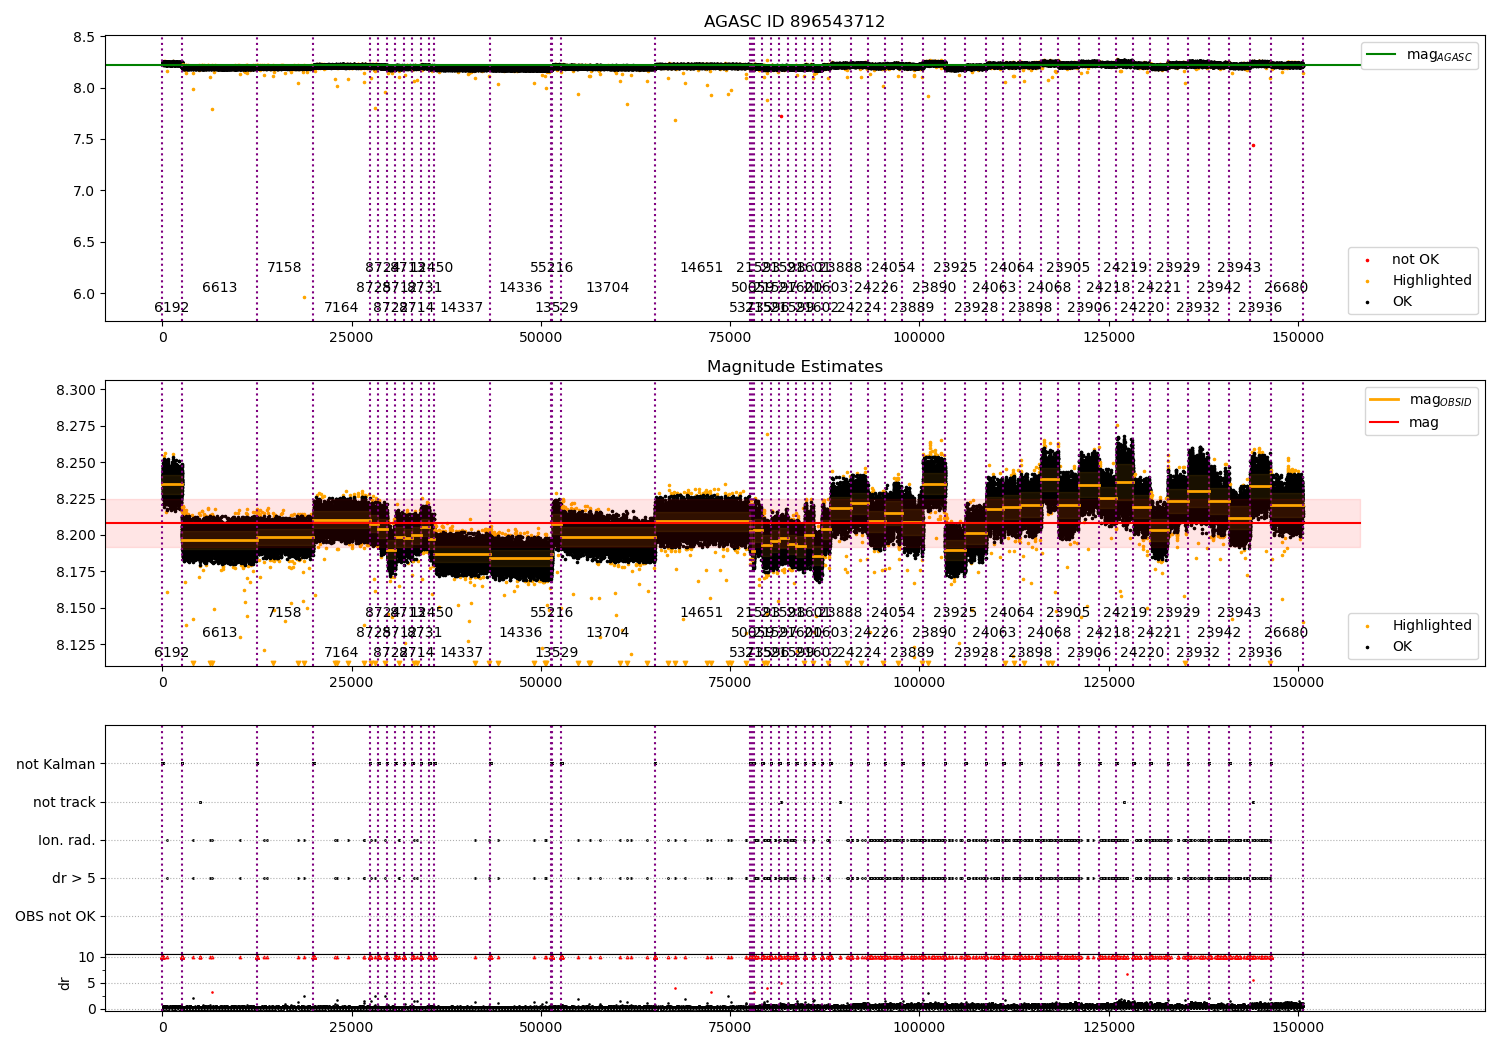Click the 'OBS not OK' axis label
Image resolution: width=1500 pixels, height=1050 pixels.
coord(56,917)
